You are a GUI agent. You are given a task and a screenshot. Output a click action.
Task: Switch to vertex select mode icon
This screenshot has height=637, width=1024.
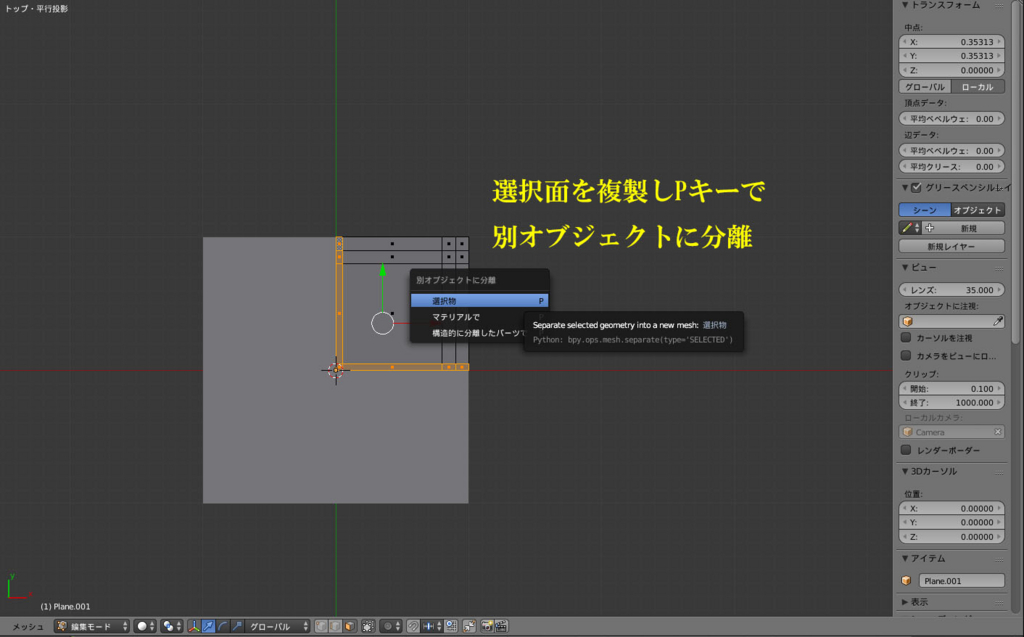pos(321,626)
